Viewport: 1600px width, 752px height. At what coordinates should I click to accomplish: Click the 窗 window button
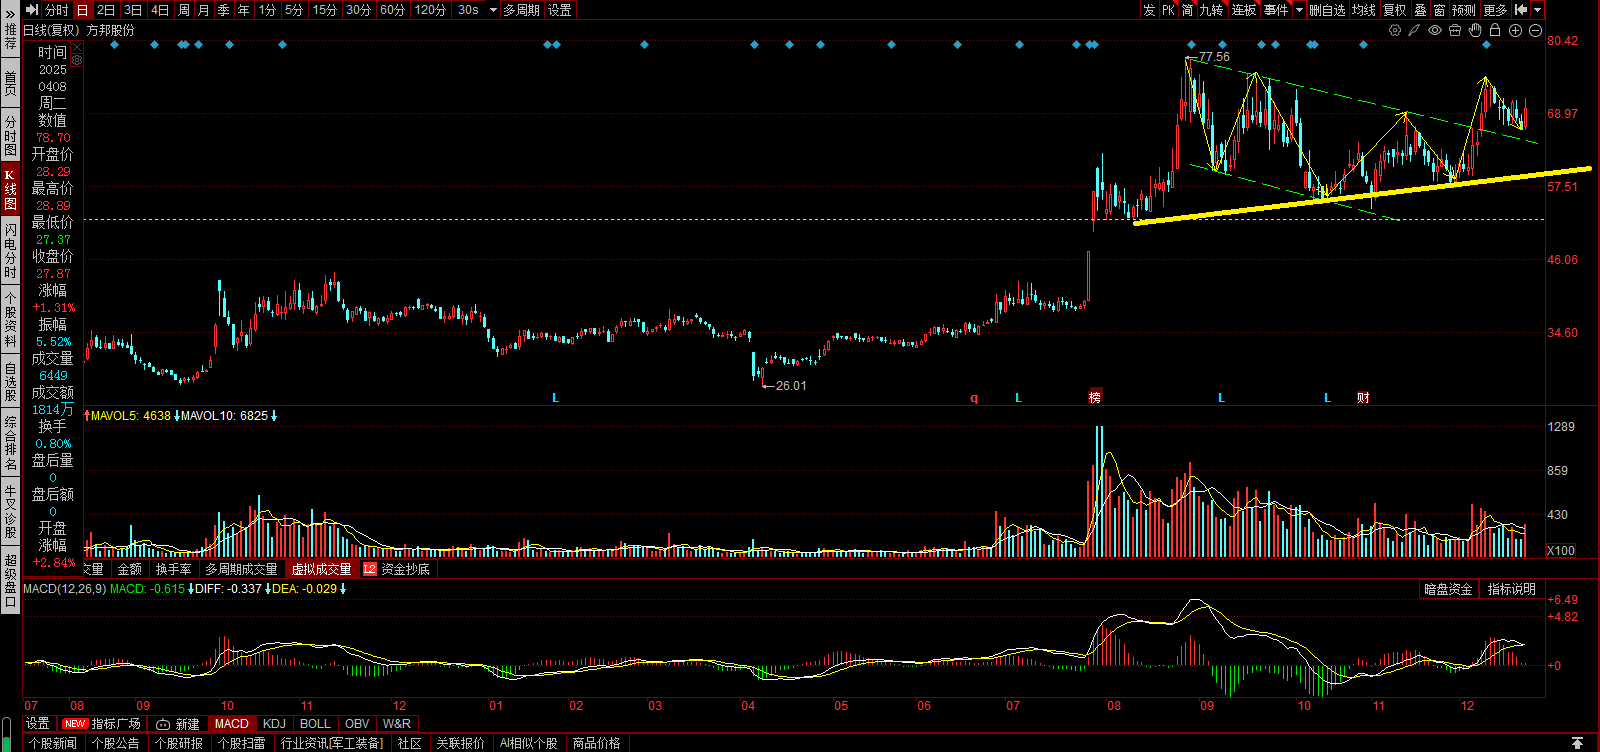[1439, 10]
